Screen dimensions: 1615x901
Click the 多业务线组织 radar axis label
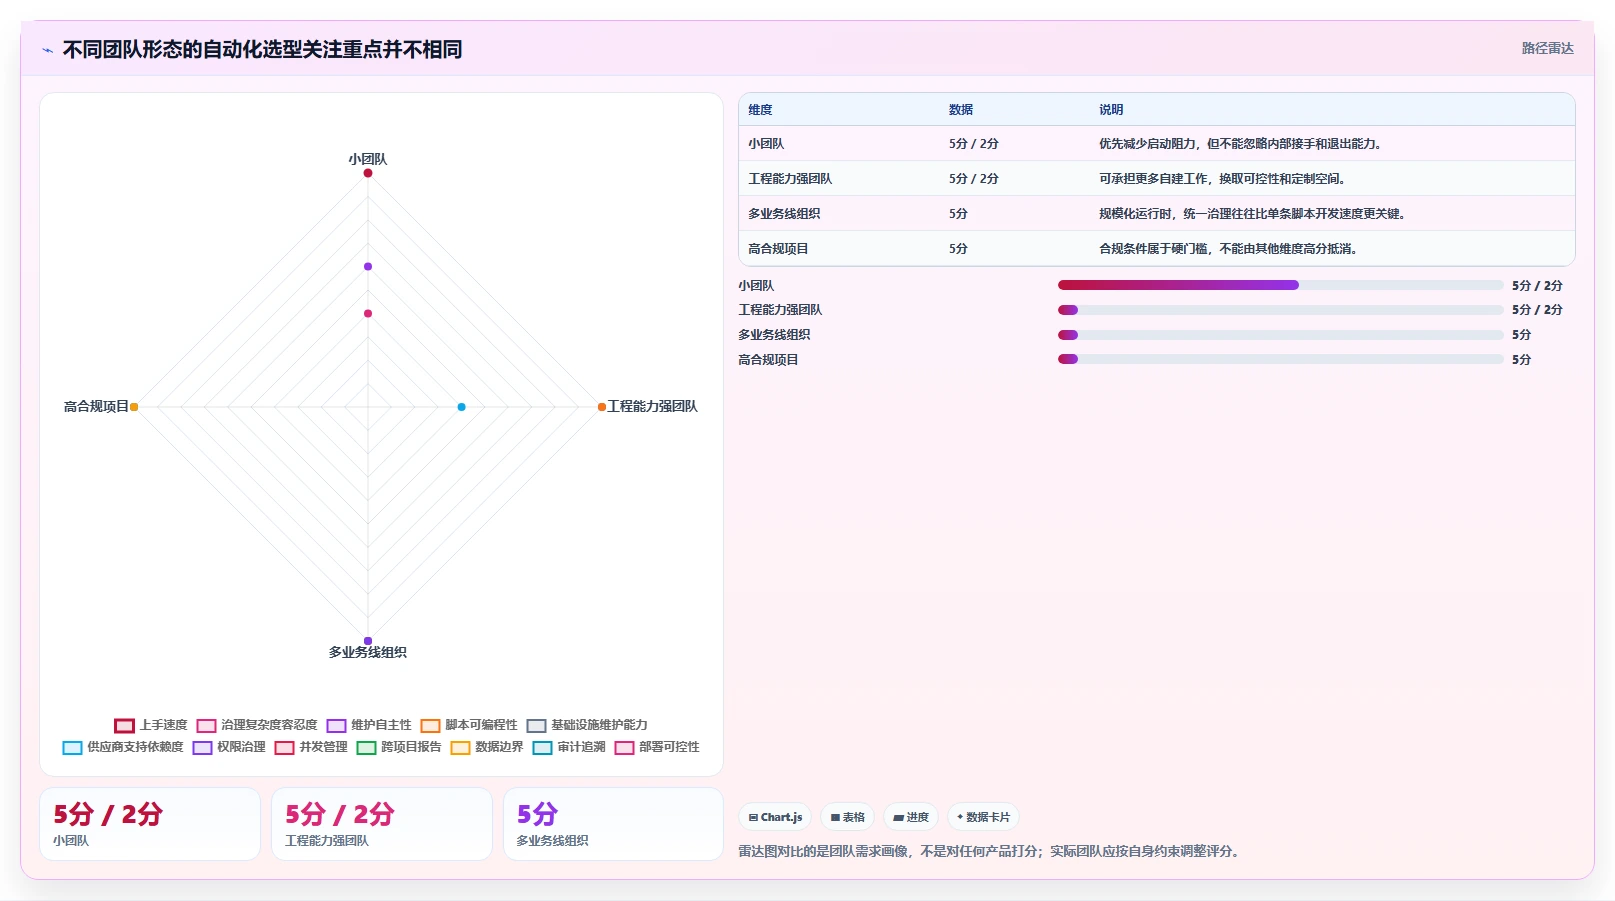pyautogui.click(x=368, y=652)
